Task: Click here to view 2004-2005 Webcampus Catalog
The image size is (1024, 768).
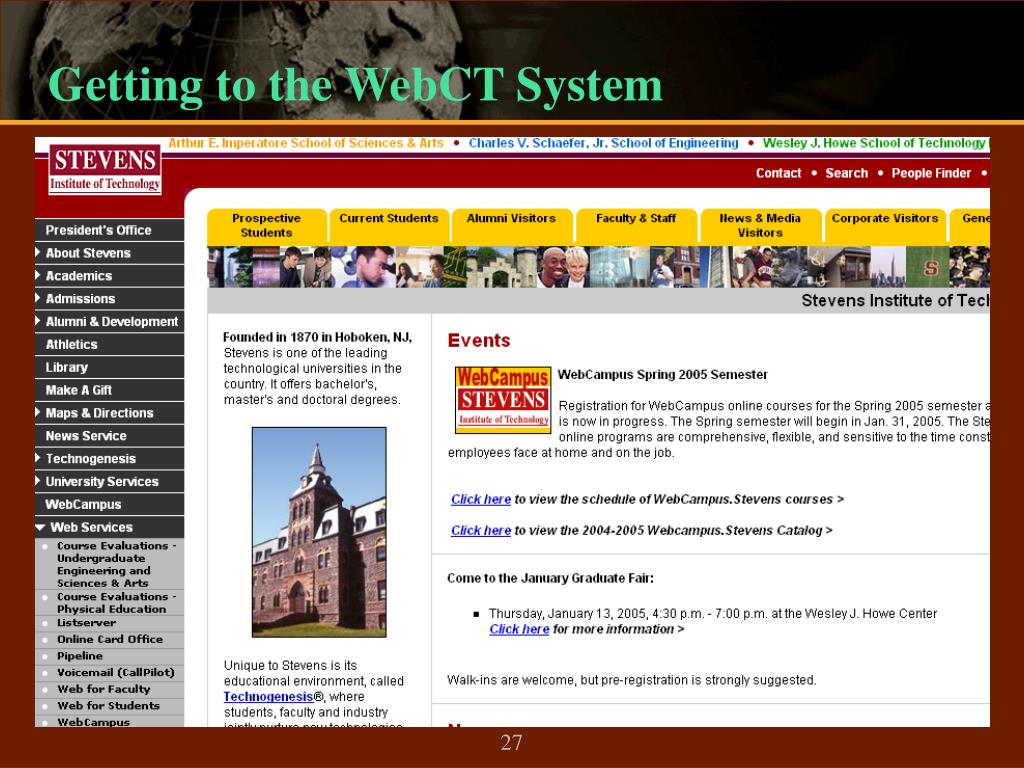Action: [x=481, y=530]
